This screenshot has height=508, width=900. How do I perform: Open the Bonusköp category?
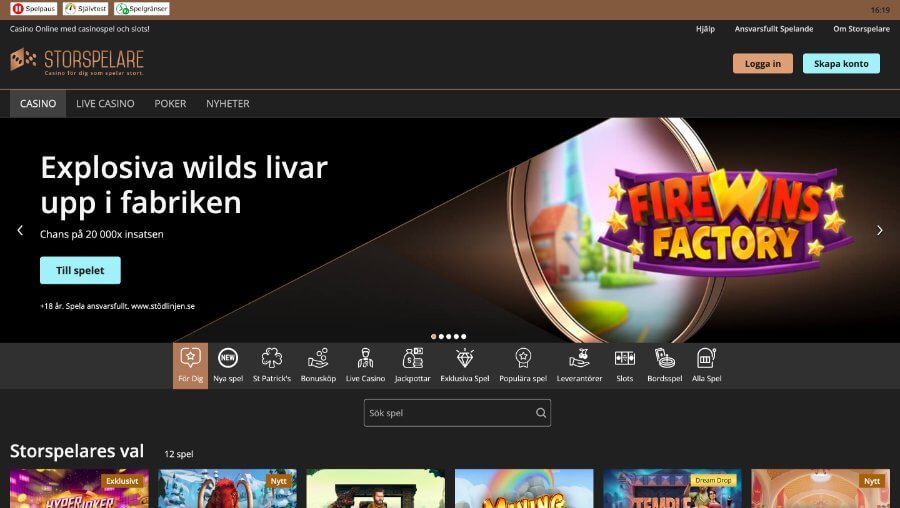pyautogui.click(x=318, y=366)
